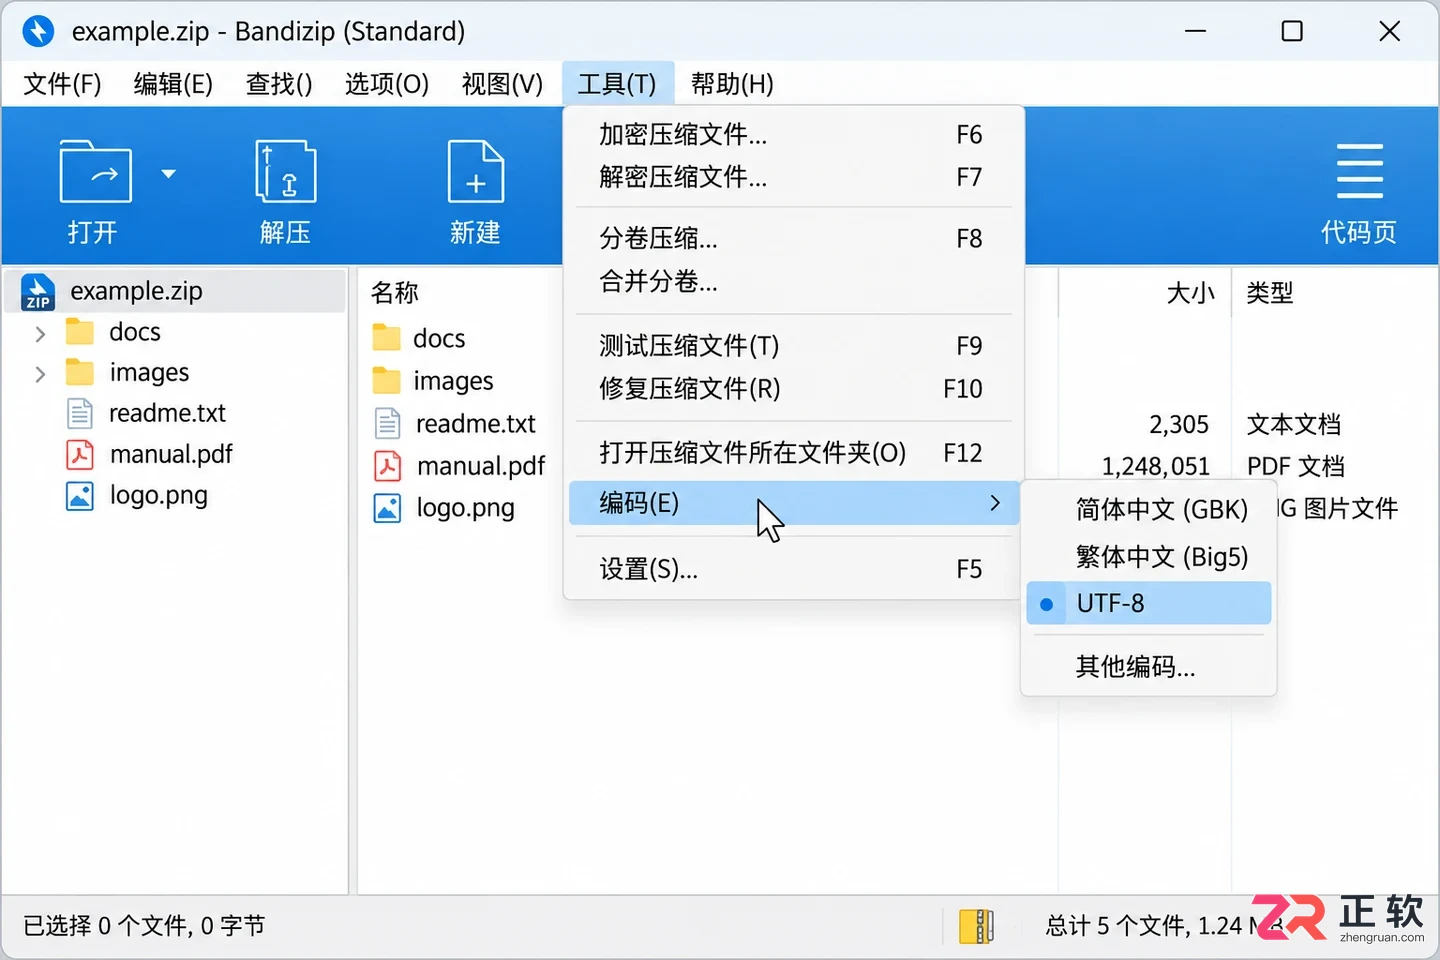Image resolution: width=1440 pixels, height=960 pixels.
Task: Open the 编码(E) submenu arrow
Action: [995, 503]
